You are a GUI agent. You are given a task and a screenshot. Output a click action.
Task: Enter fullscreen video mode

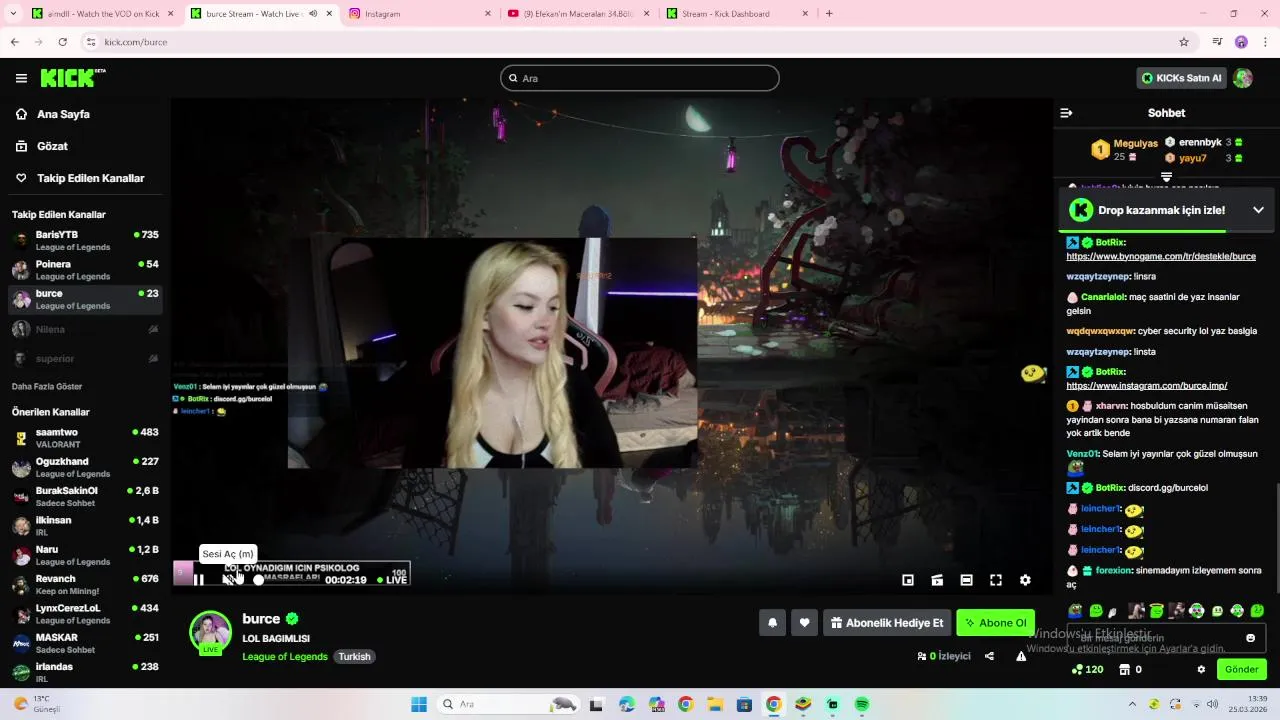(x=996, y=580)
